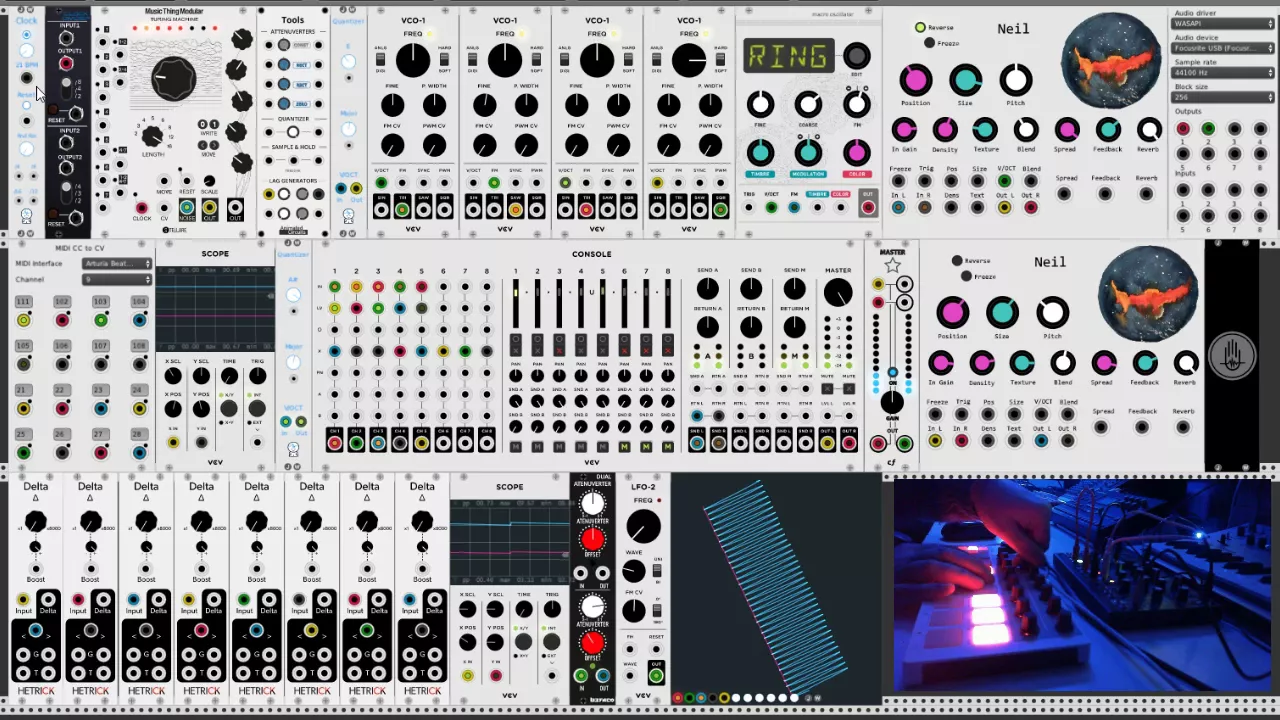This screenshot has height=720, width=1280.
Task: Open the MIDI interface Arturia Beat dropdown
Action: (x=117, y=264)
